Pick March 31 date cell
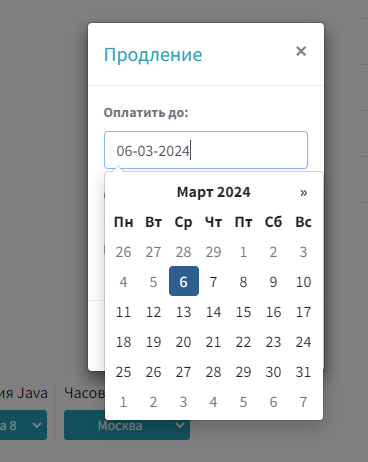 pos(303,372)
